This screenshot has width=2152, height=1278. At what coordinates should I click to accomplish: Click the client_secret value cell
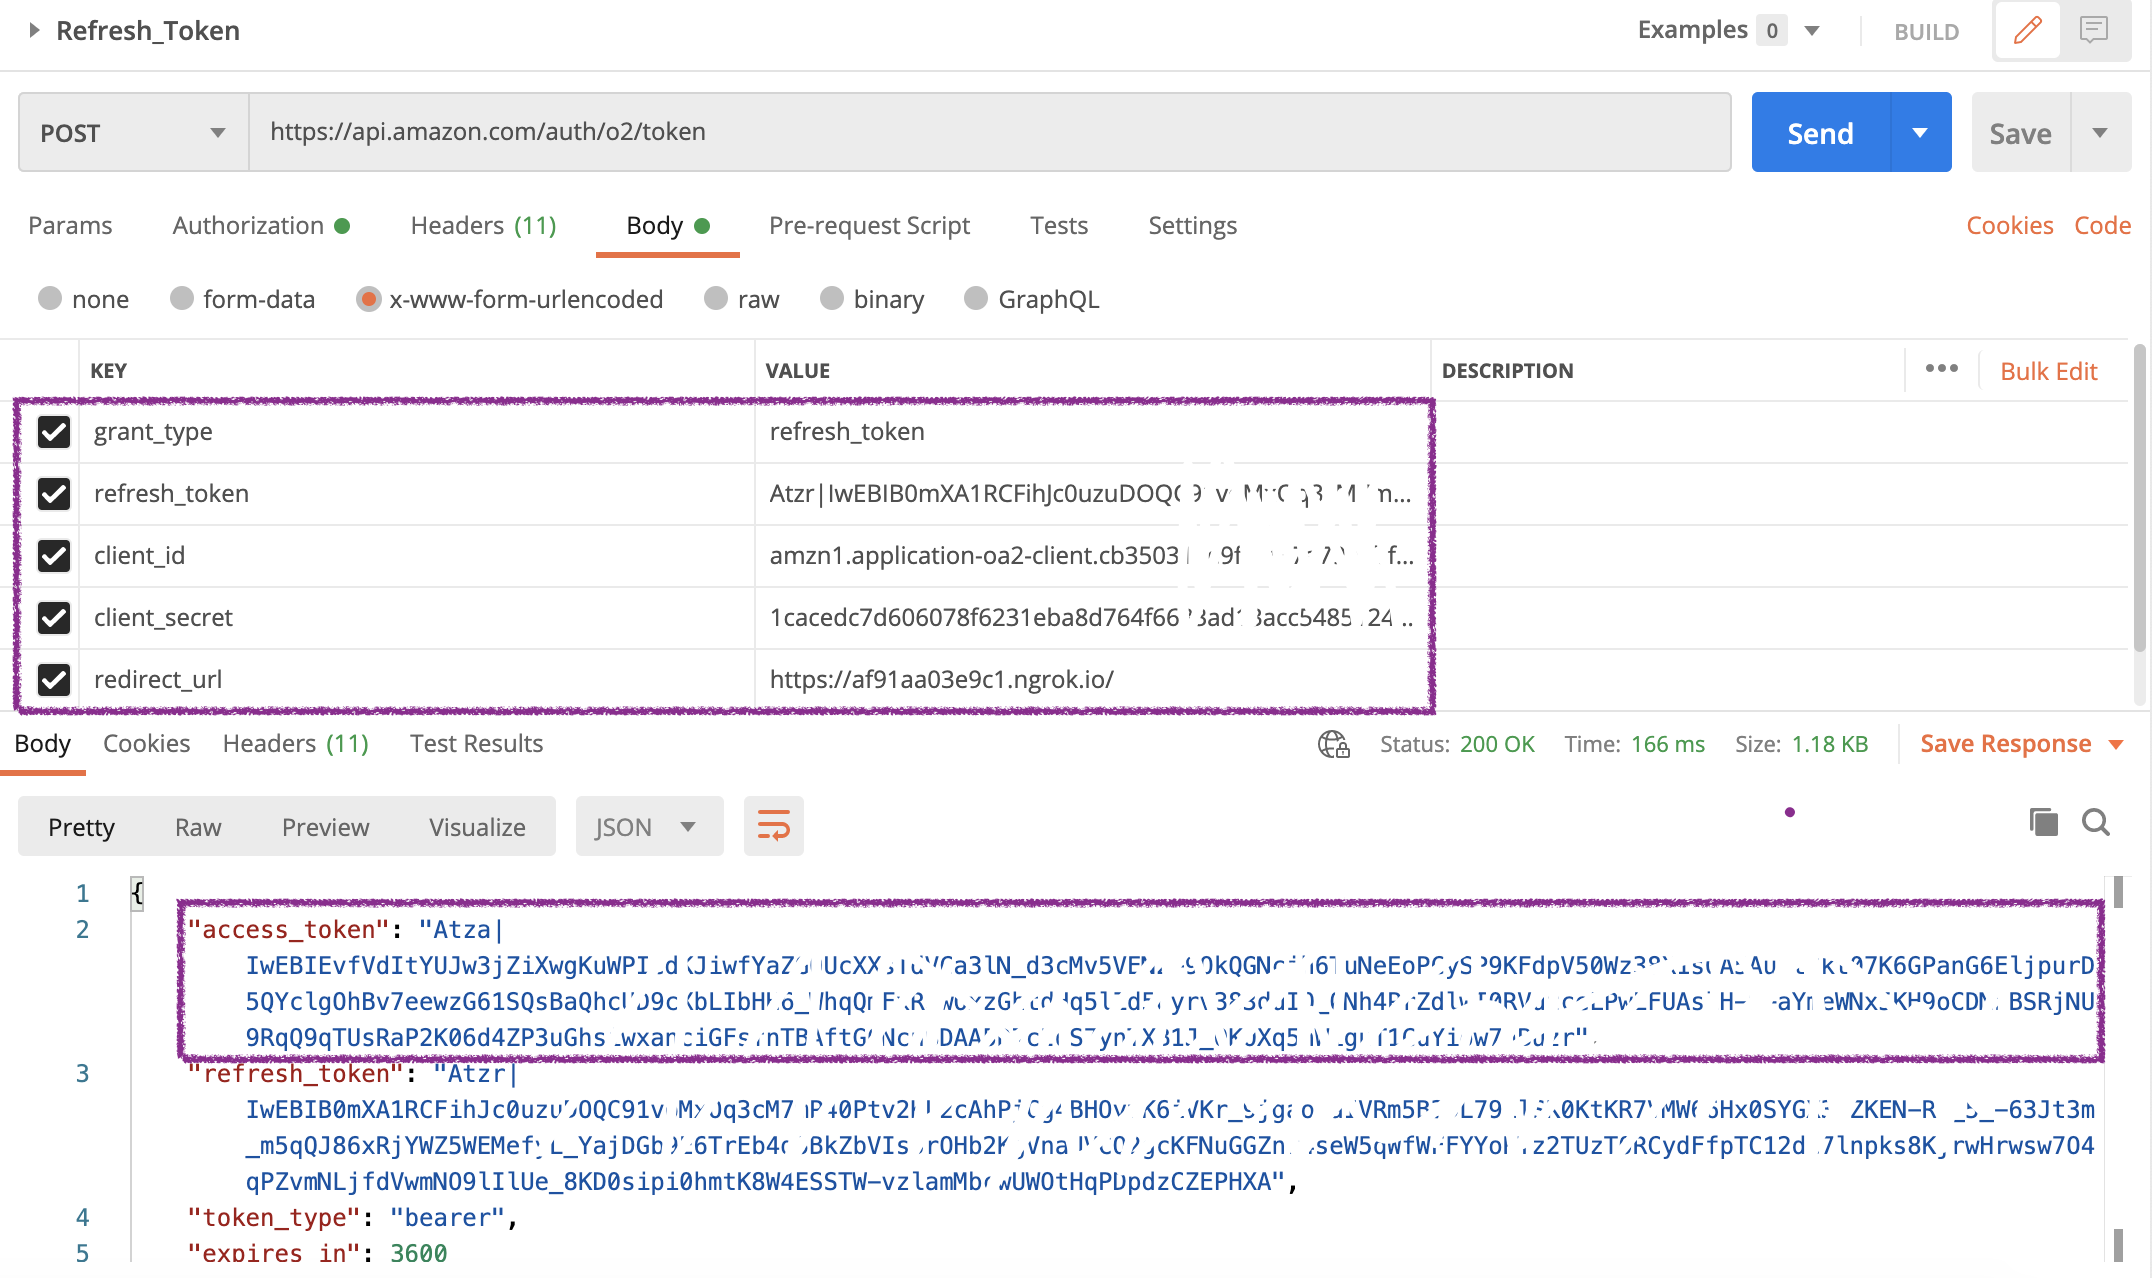(x=1092, y=618)
